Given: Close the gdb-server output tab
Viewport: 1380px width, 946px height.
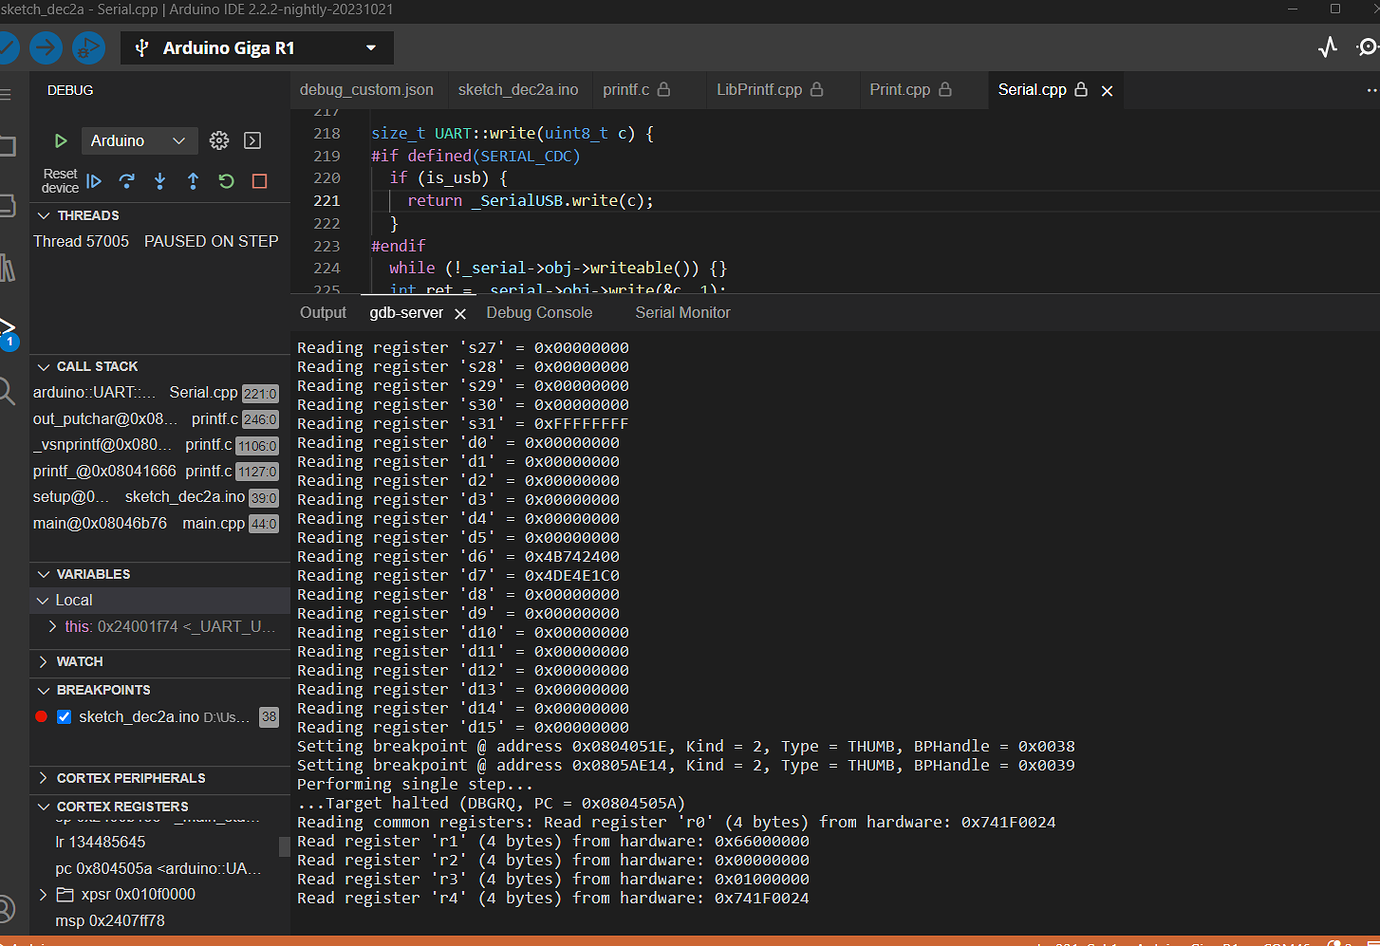Looking at the screenshot, I should pos(460,312).
